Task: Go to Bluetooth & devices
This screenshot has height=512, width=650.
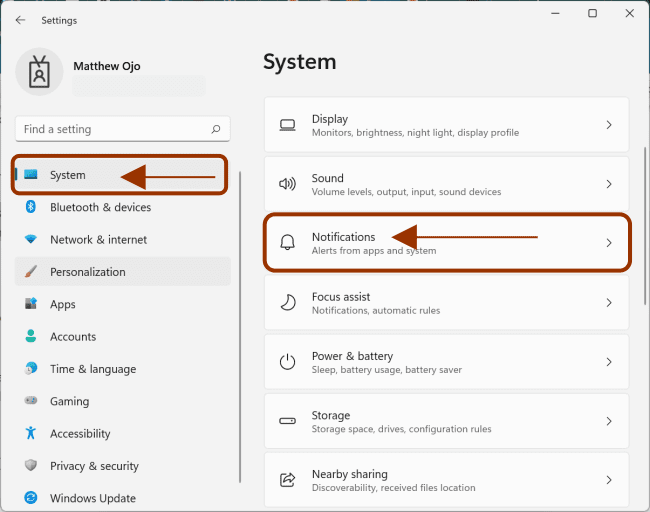Action: pos(123,207)
